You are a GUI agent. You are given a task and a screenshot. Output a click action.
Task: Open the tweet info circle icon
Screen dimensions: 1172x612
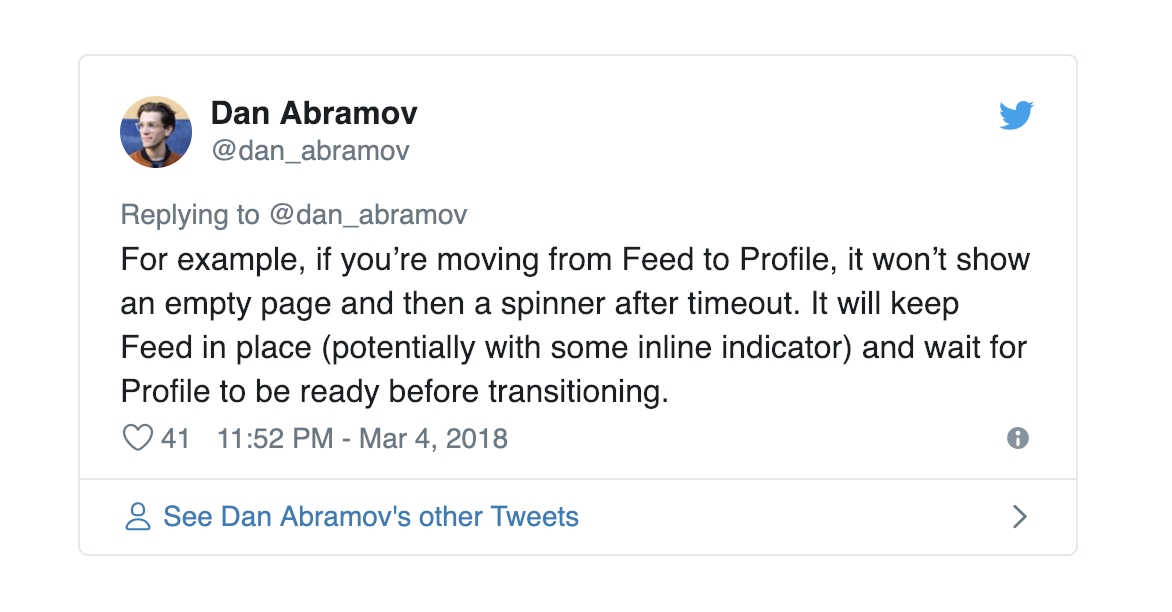coord(1017,438)
